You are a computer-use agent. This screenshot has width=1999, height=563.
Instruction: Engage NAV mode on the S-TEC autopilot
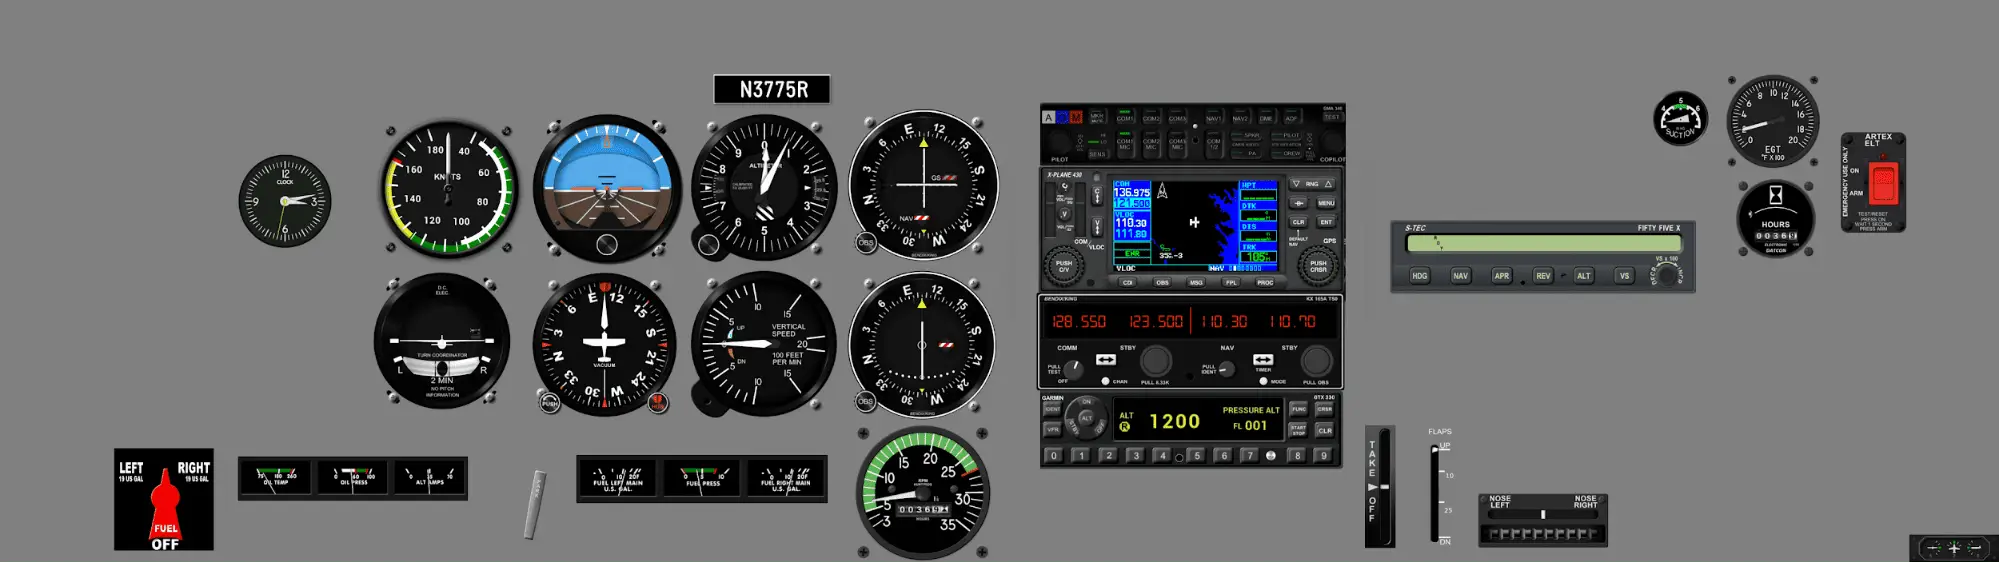tap(1461, 276)
